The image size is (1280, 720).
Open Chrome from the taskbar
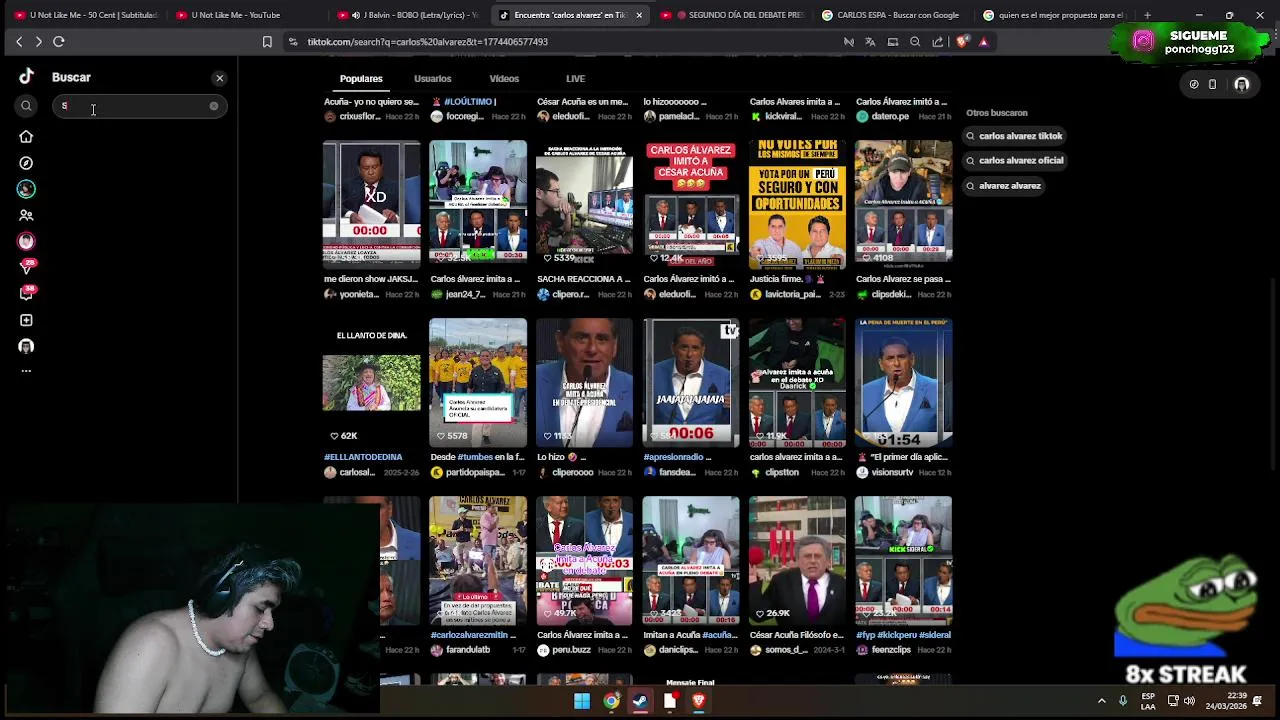tap(611, 701)
